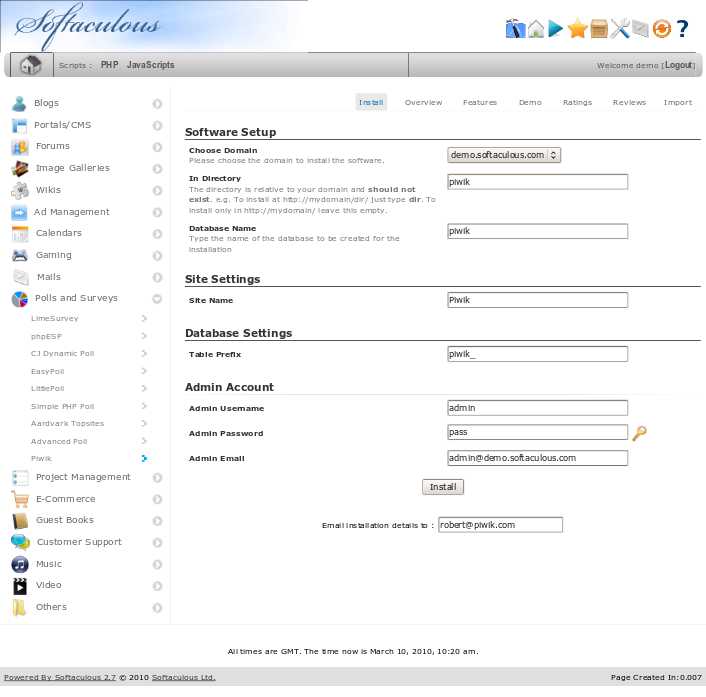Click the Forums category icon
The height and width of the screenshot is (697, 706).
click(x=19, y=147)
